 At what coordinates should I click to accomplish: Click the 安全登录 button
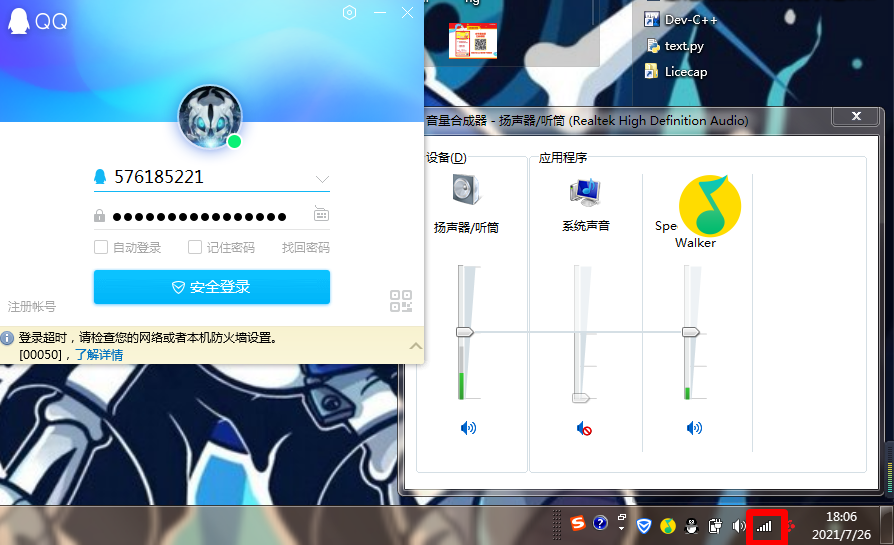click(212, 287)
